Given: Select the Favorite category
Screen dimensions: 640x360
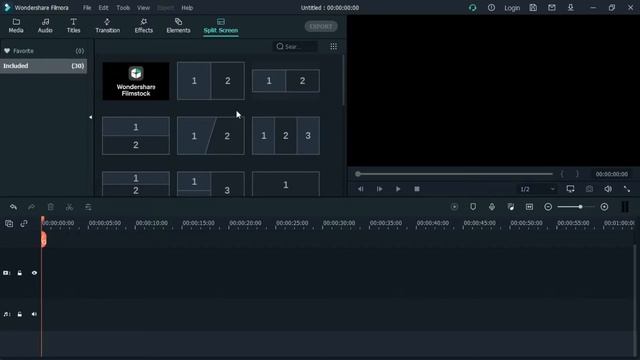Looking at the screenshot, I should 43,51.
